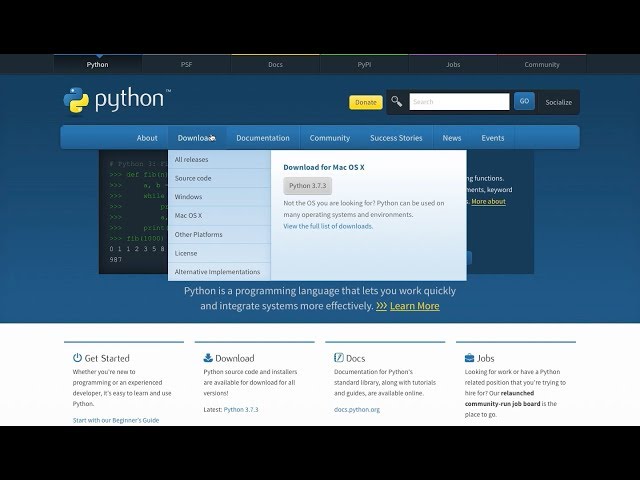Click the Get Started power icon
This screenshot has height=480, width=640.
pyautogui.click(x=77, y=358)
